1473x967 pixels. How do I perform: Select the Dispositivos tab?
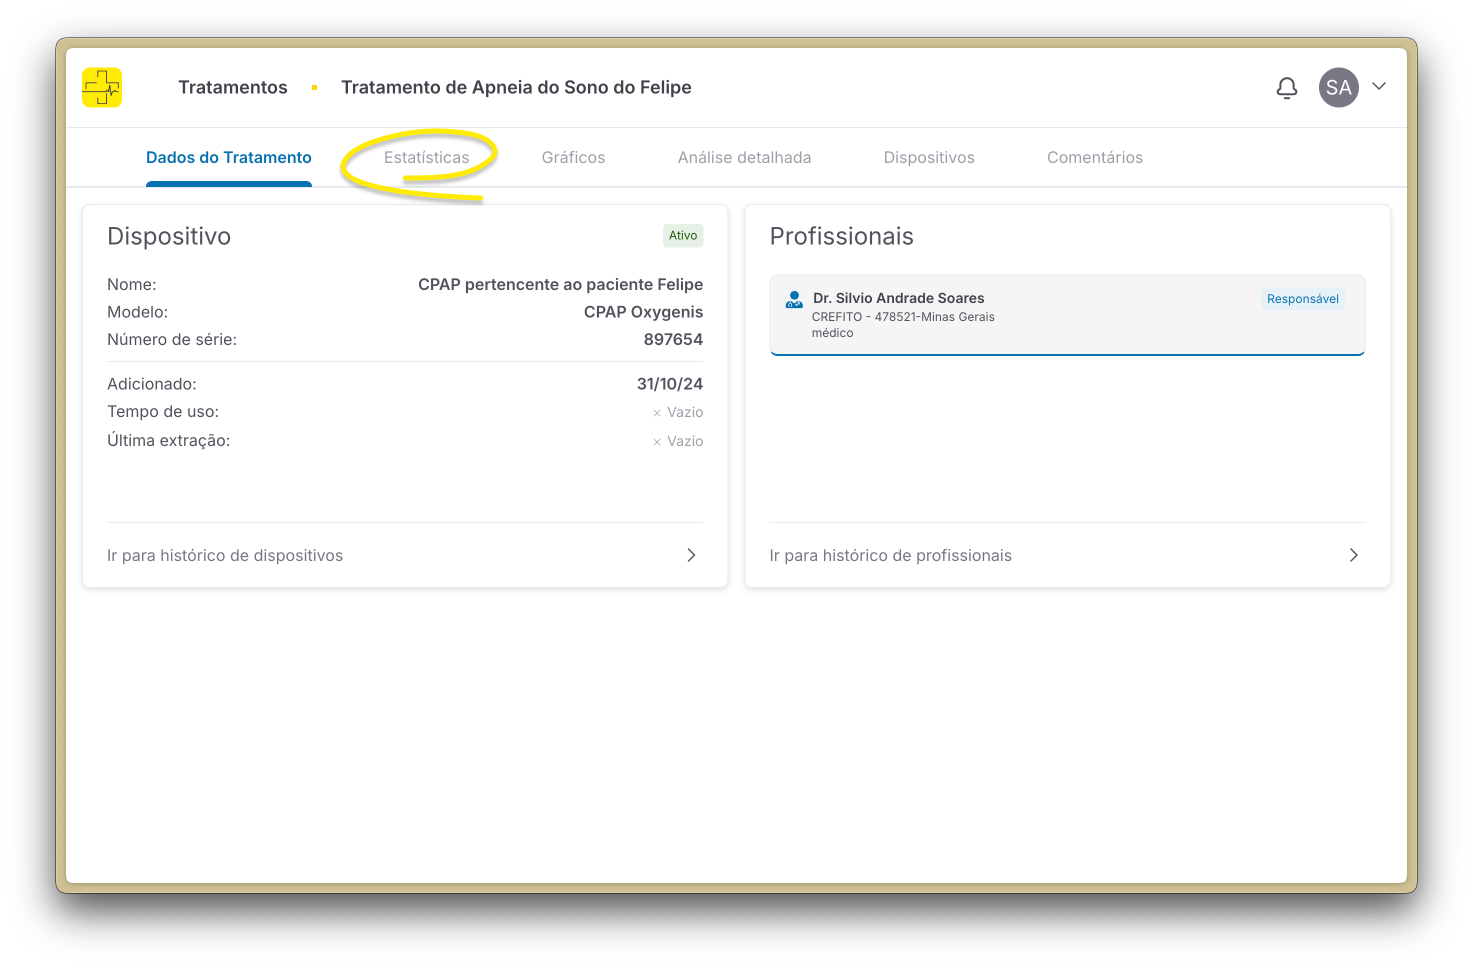pos(929,158)
